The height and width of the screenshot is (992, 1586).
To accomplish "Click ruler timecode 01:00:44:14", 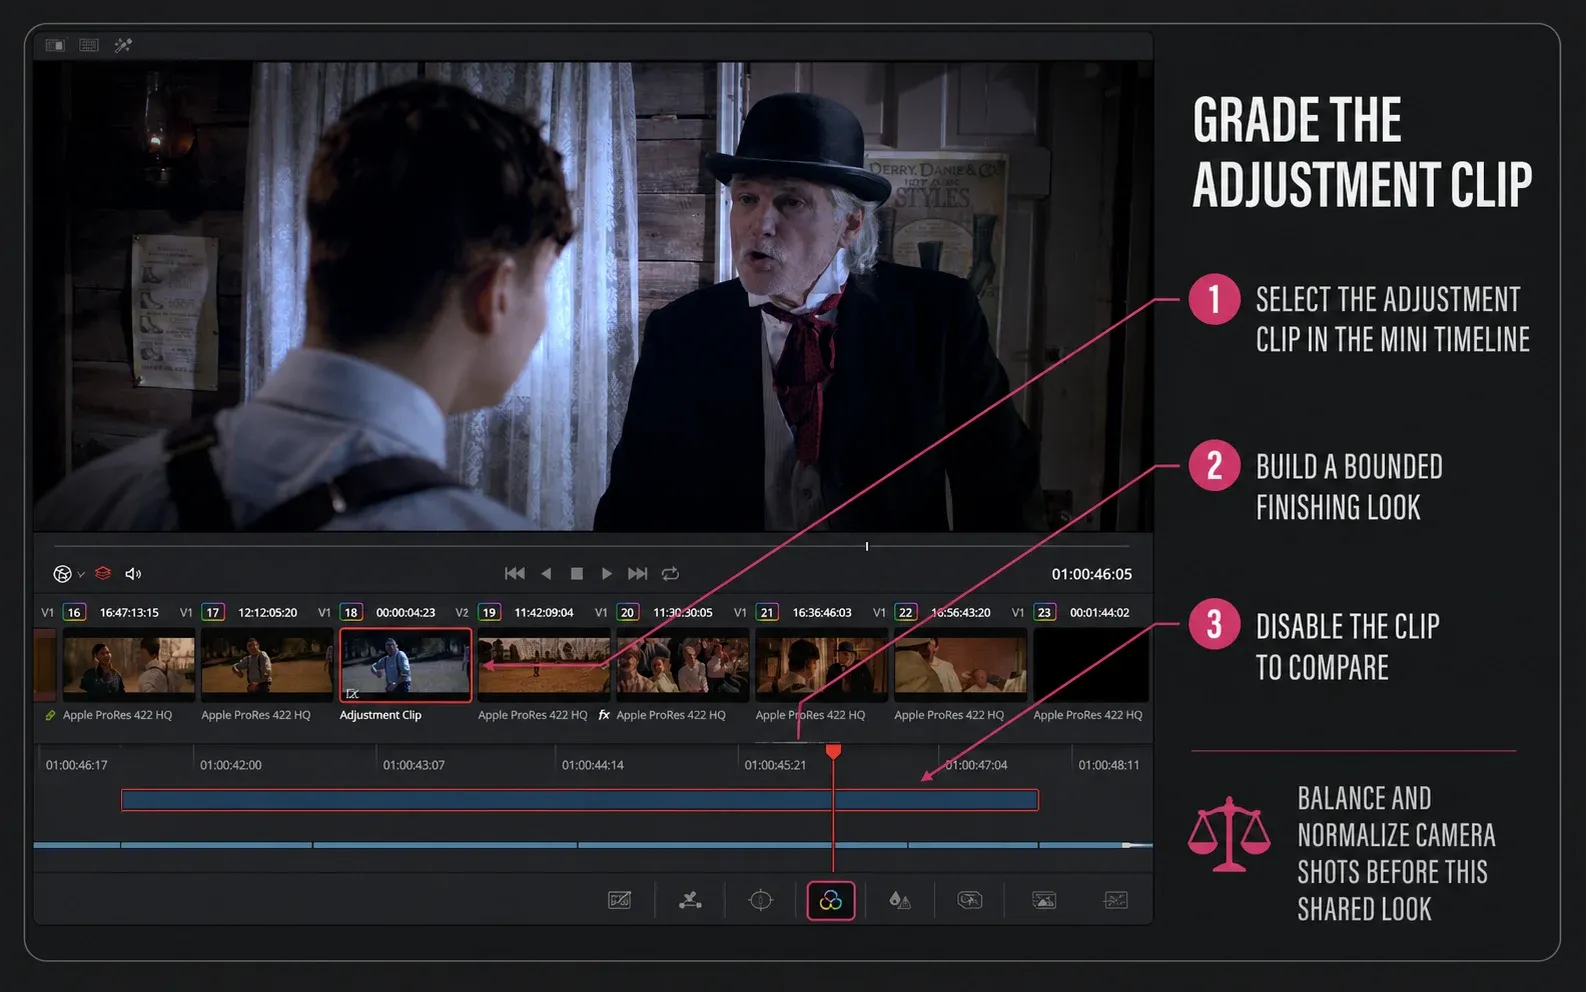I will coord(593,765).
